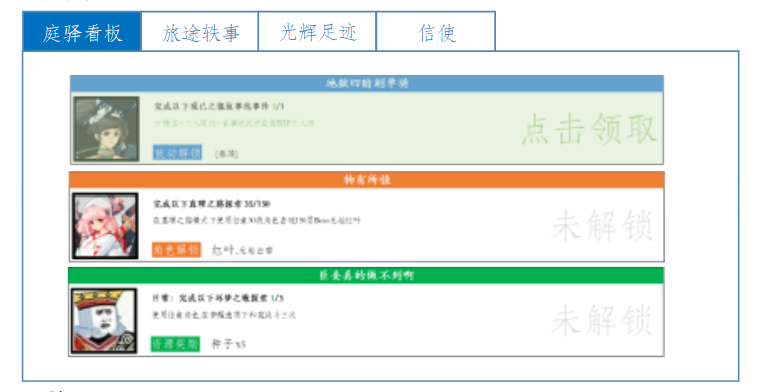Click the pink-haired girl character avatar
The image size is (757, 392).
pos(105,226)
